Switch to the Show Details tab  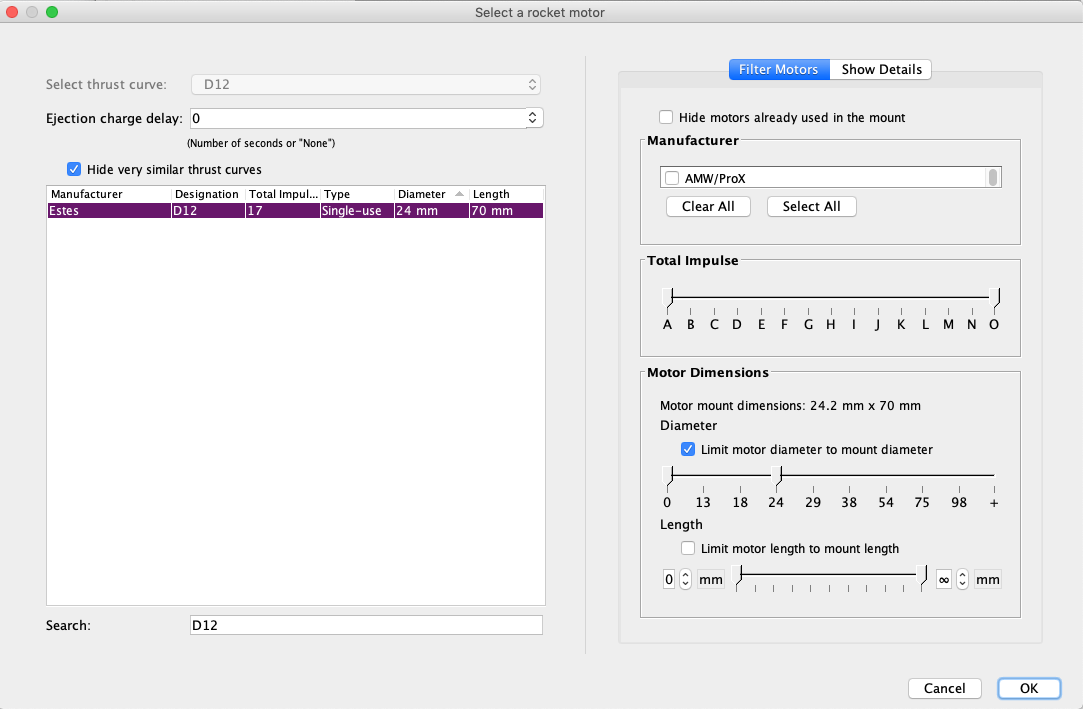880,69
